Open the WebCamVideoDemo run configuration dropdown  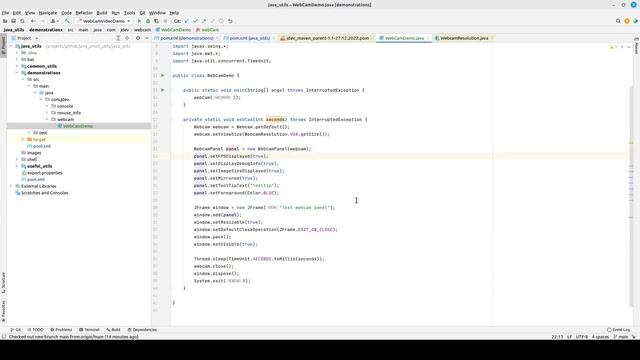coord(104,21)
